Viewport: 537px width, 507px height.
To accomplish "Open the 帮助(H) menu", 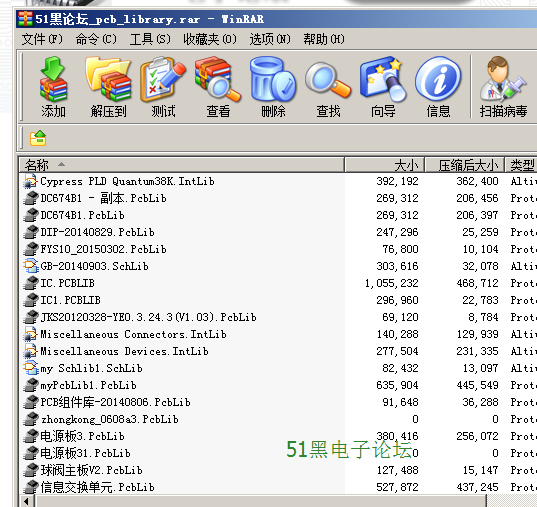I will tap(324, 39).
